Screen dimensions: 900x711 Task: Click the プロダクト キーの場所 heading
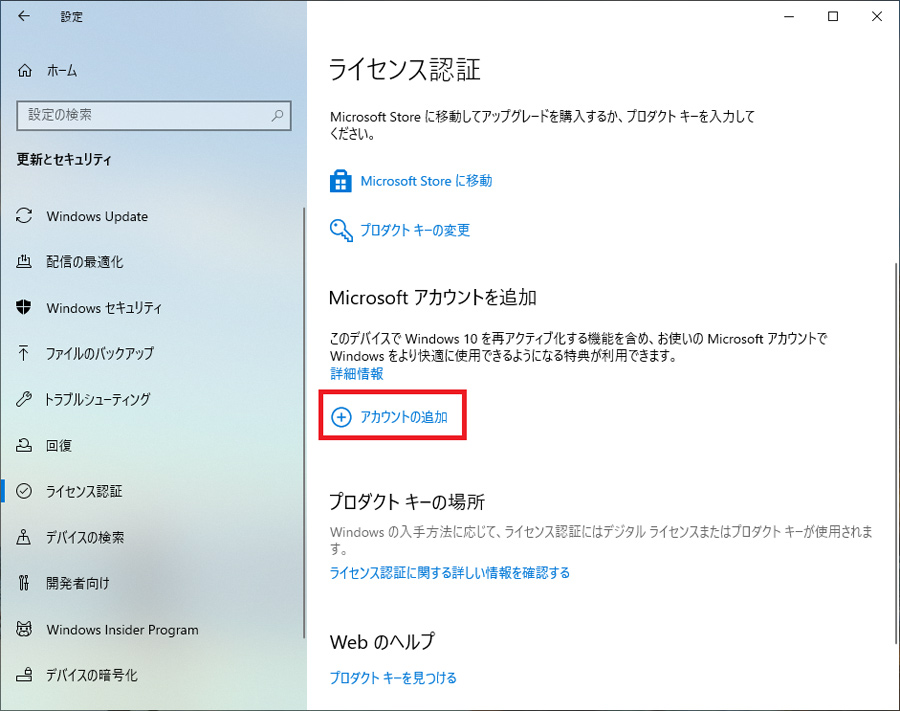coord(407,502)
